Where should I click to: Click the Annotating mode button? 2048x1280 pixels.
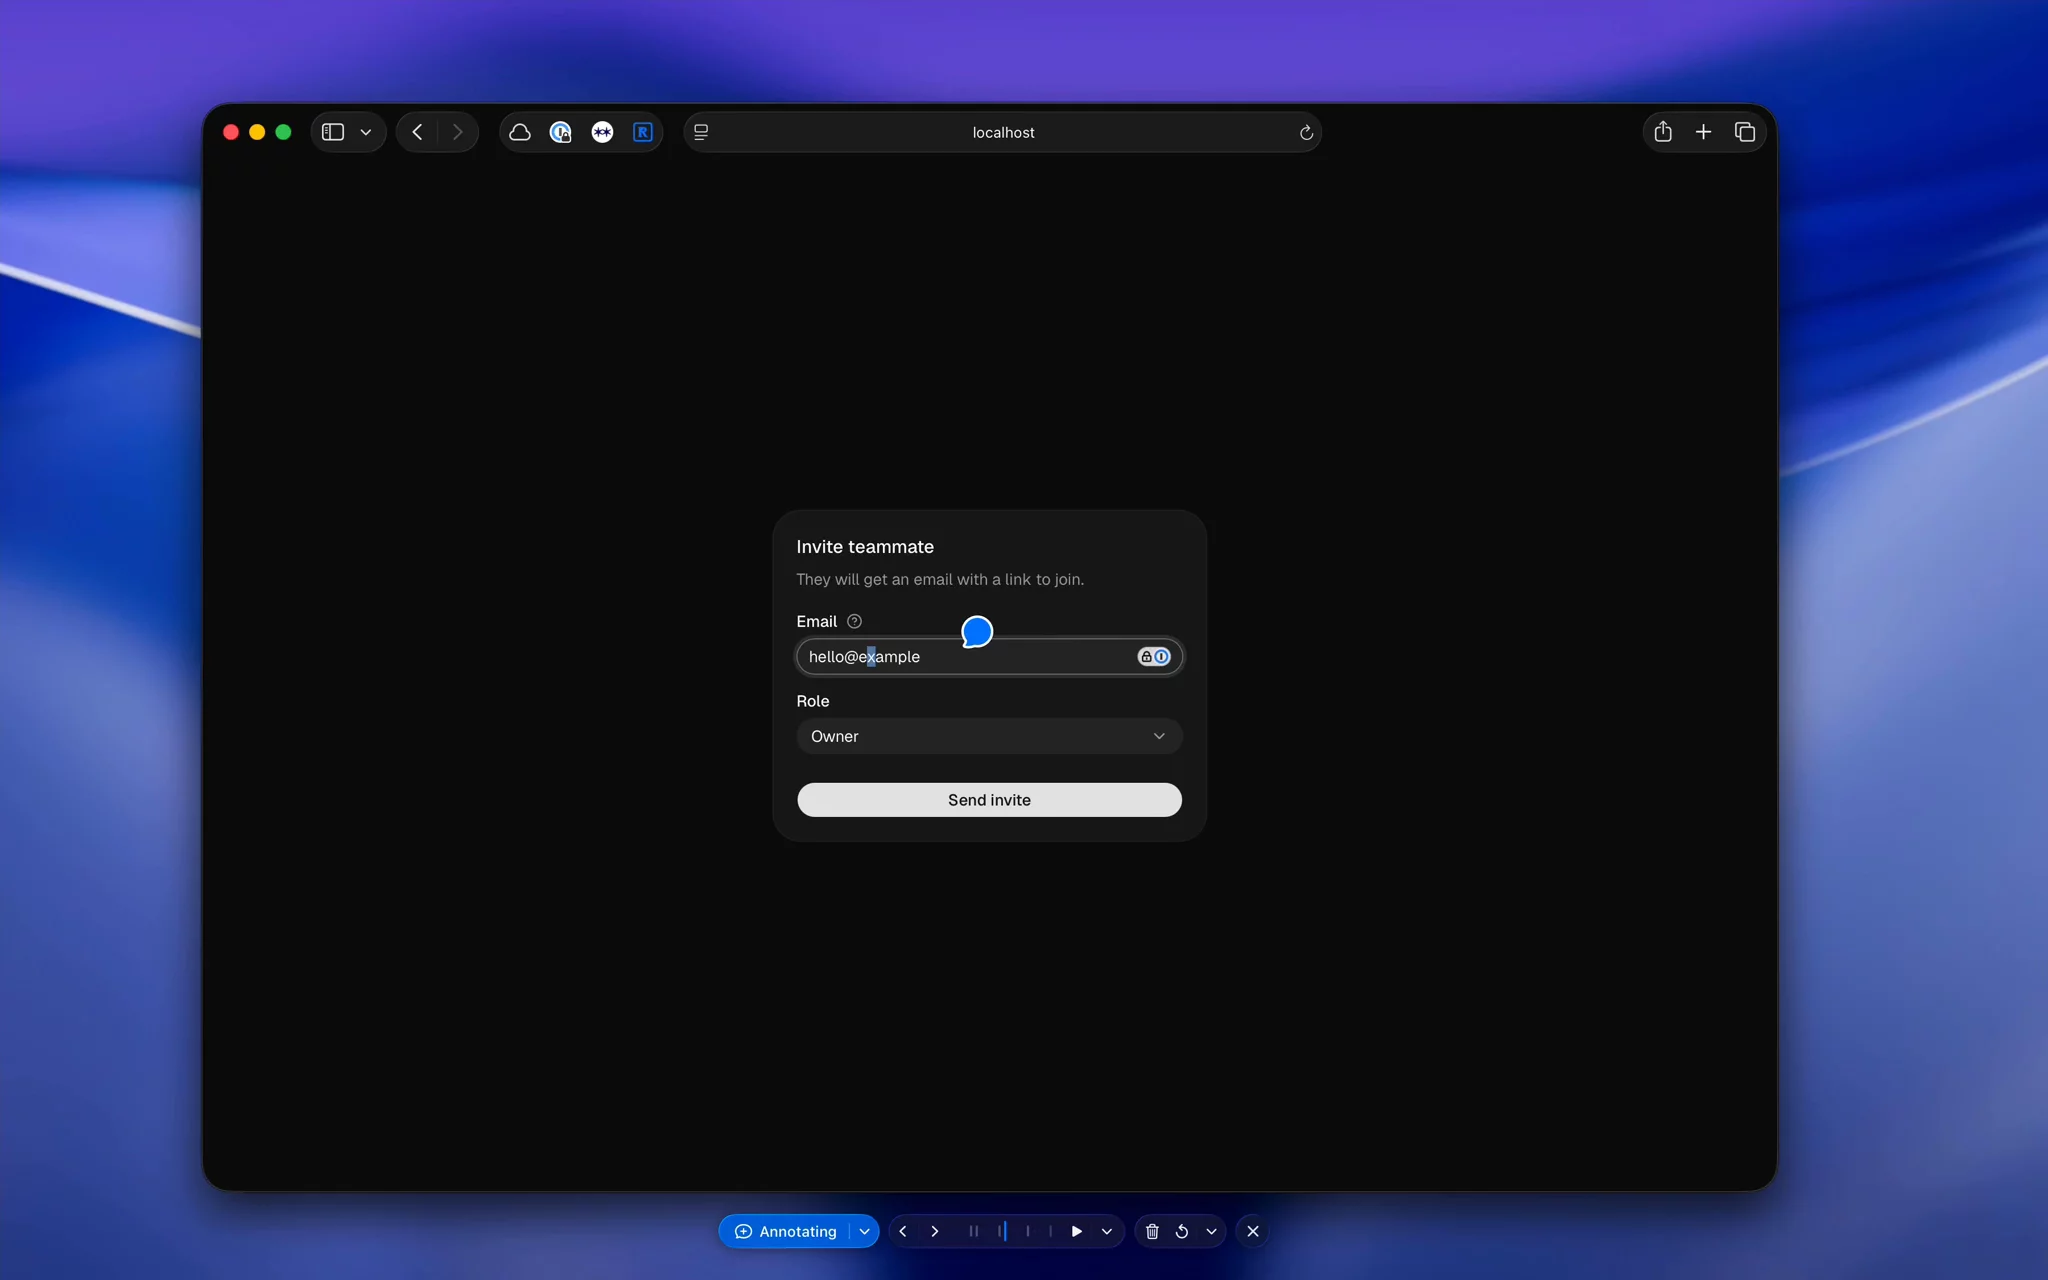pyautogui.click(x=785, y=1231)
